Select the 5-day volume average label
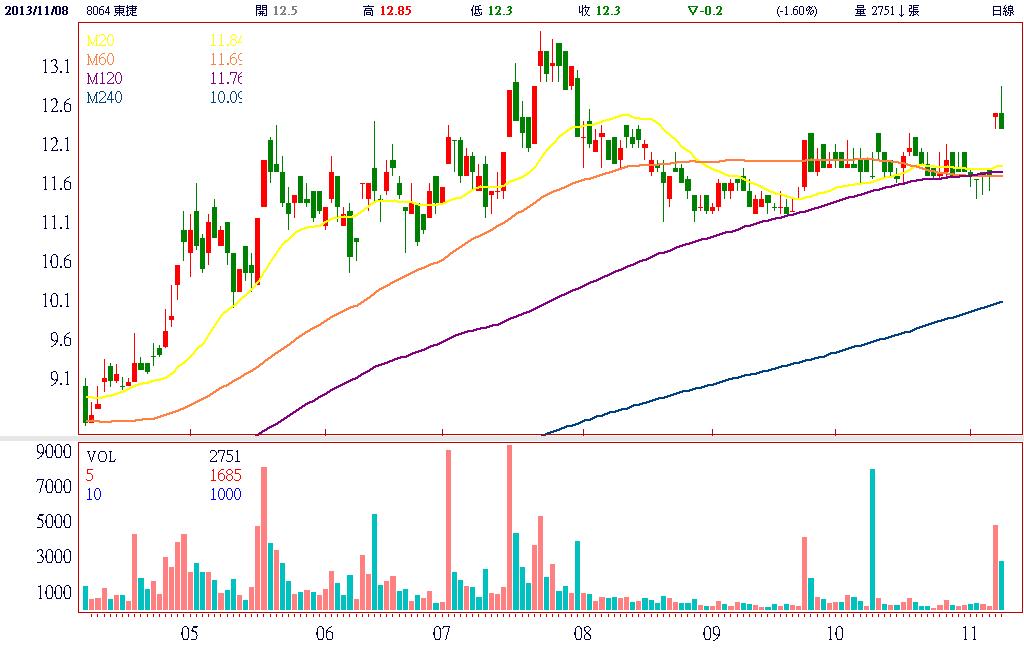 coord(90,475)
